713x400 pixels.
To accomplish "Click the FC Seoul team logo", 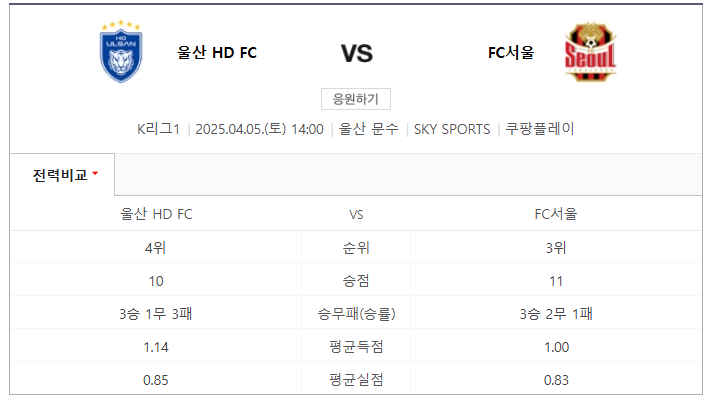I will (590, 52).
